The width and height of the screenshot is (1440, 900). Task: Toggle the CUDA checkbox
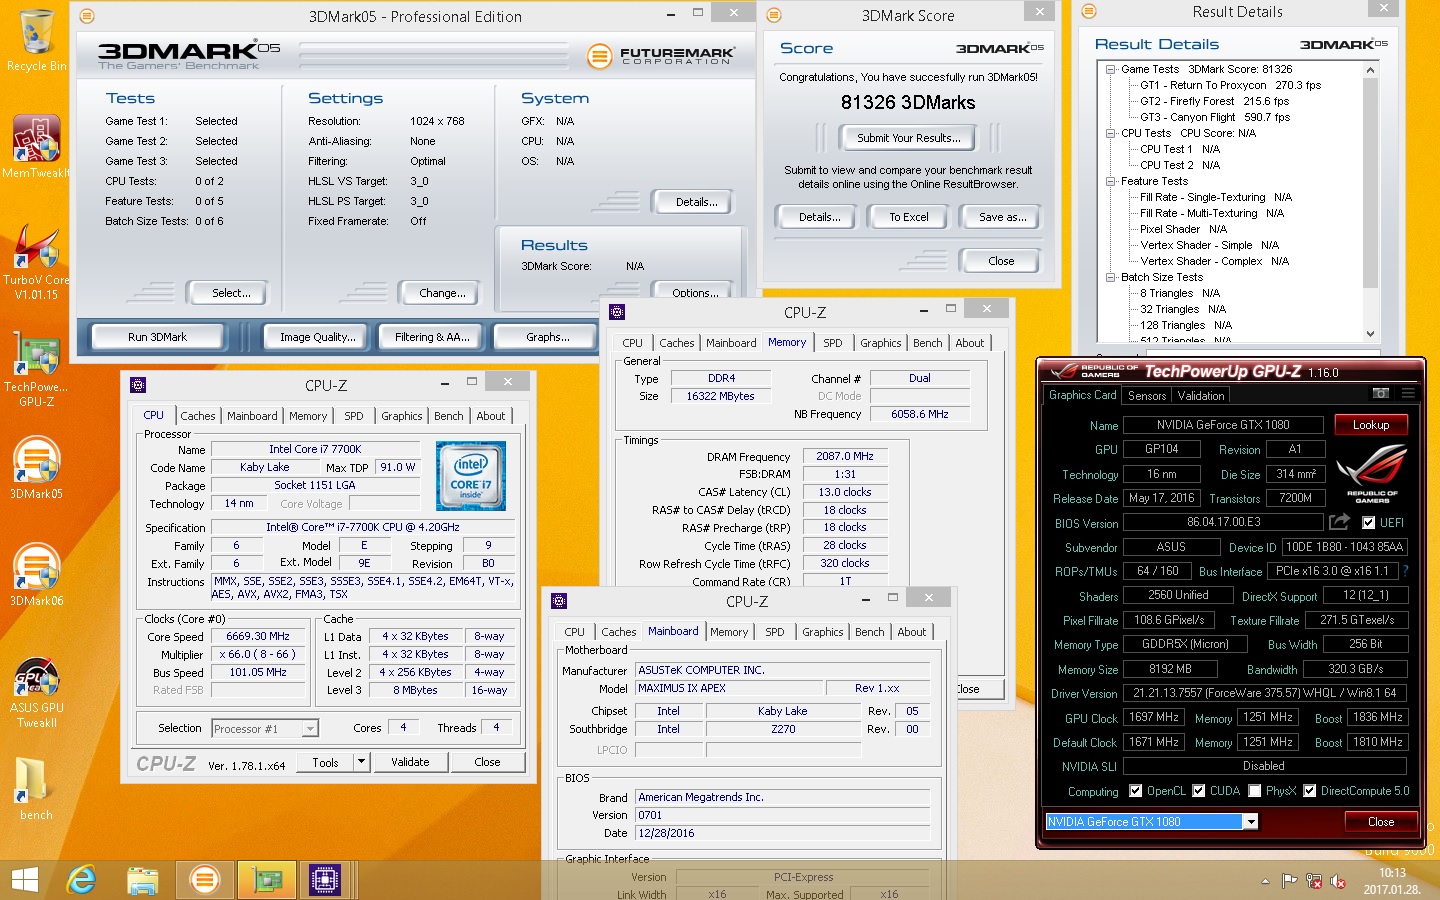click(1198, 790)
